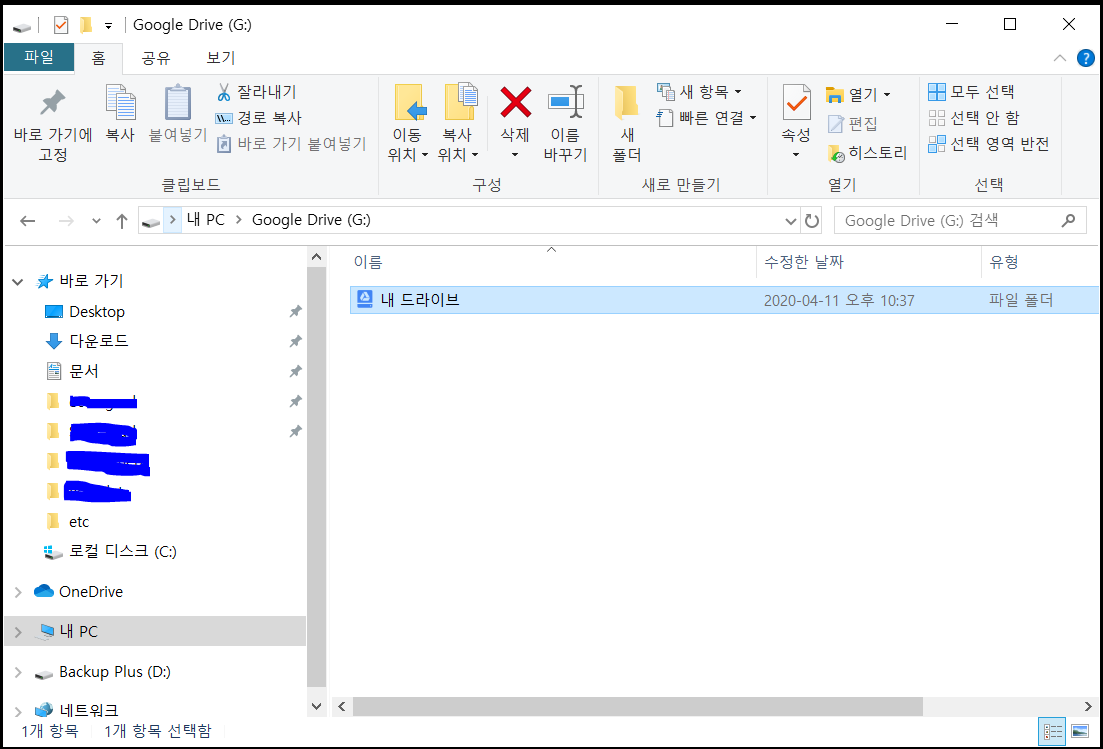This screenshot has width=1103, height=749.
Task: Create a new folder (새 폴더)
Action: (x=626, y=122)
